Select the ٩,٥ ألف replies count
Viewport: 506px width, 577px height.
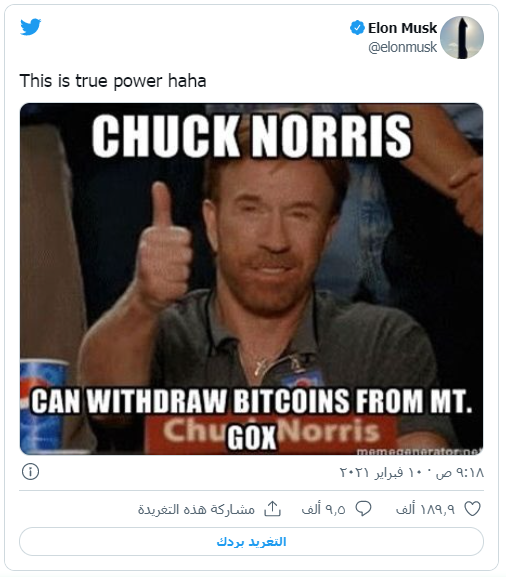[x=323, y=509]
